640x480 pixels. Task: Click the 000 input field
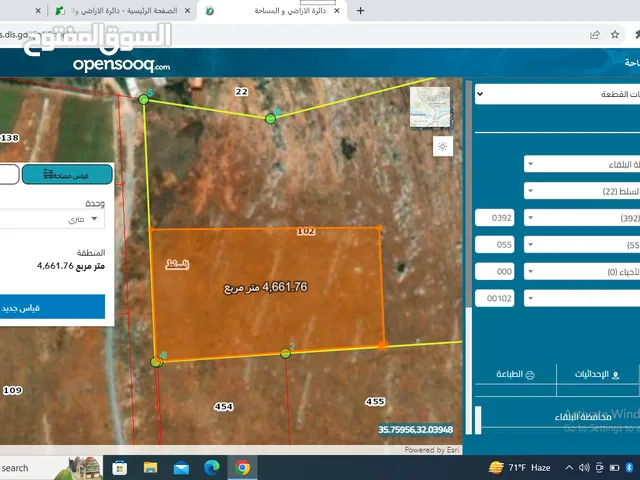[x=495, y=271]
